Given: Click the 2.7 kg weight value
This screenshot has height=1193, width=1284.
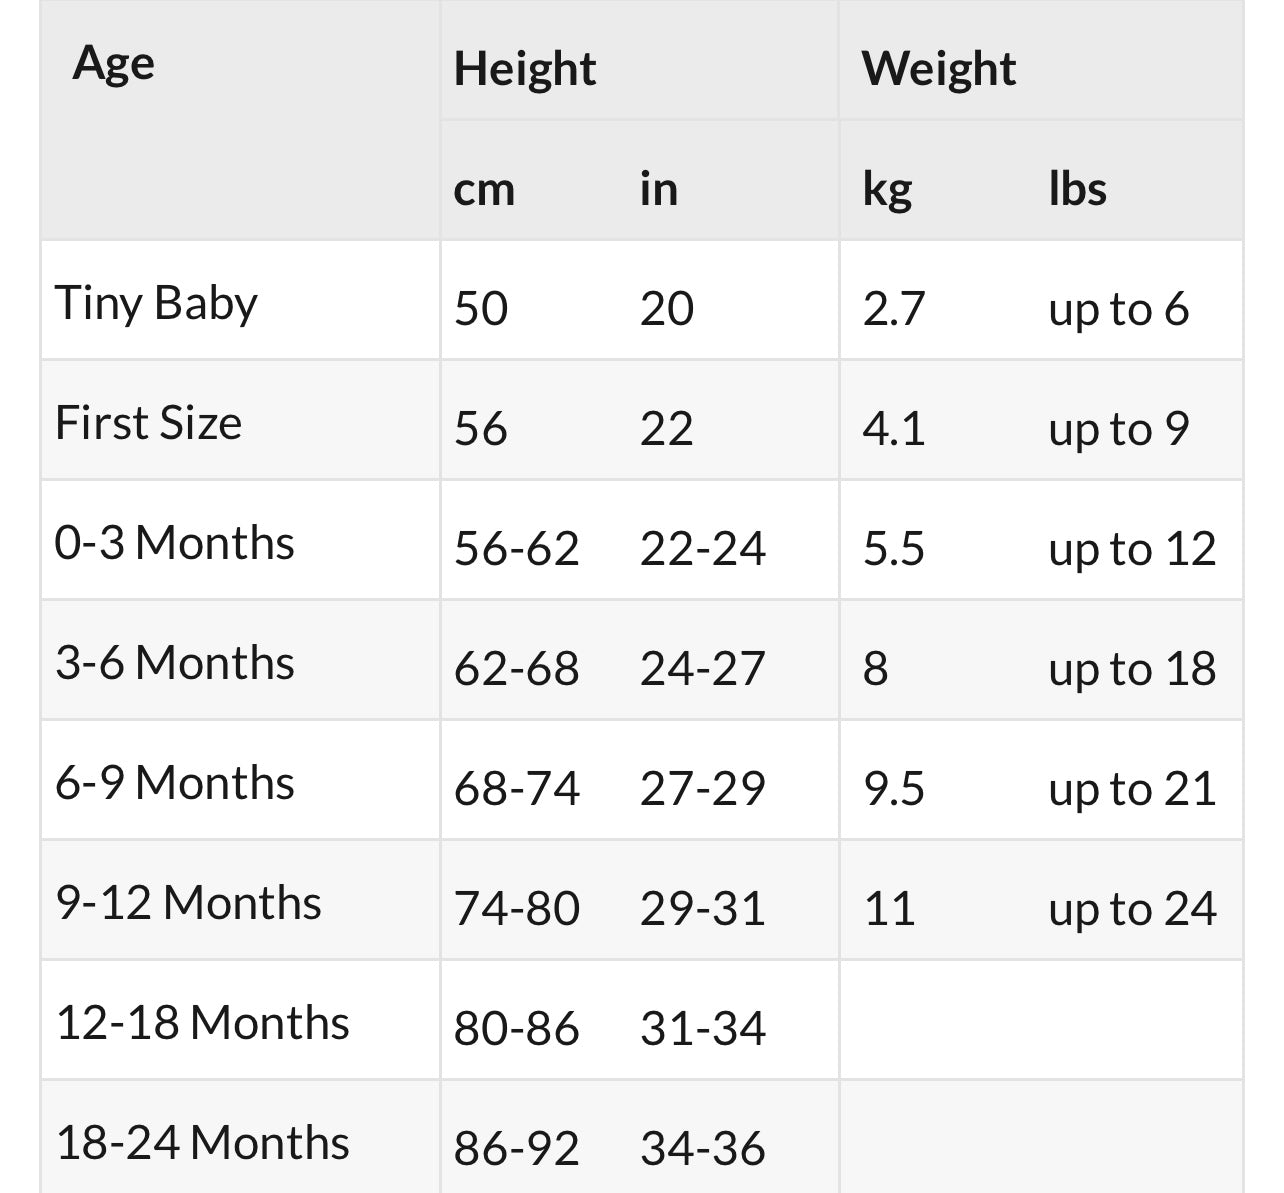Looking at the screenshot, I should (x=893, y=309).
